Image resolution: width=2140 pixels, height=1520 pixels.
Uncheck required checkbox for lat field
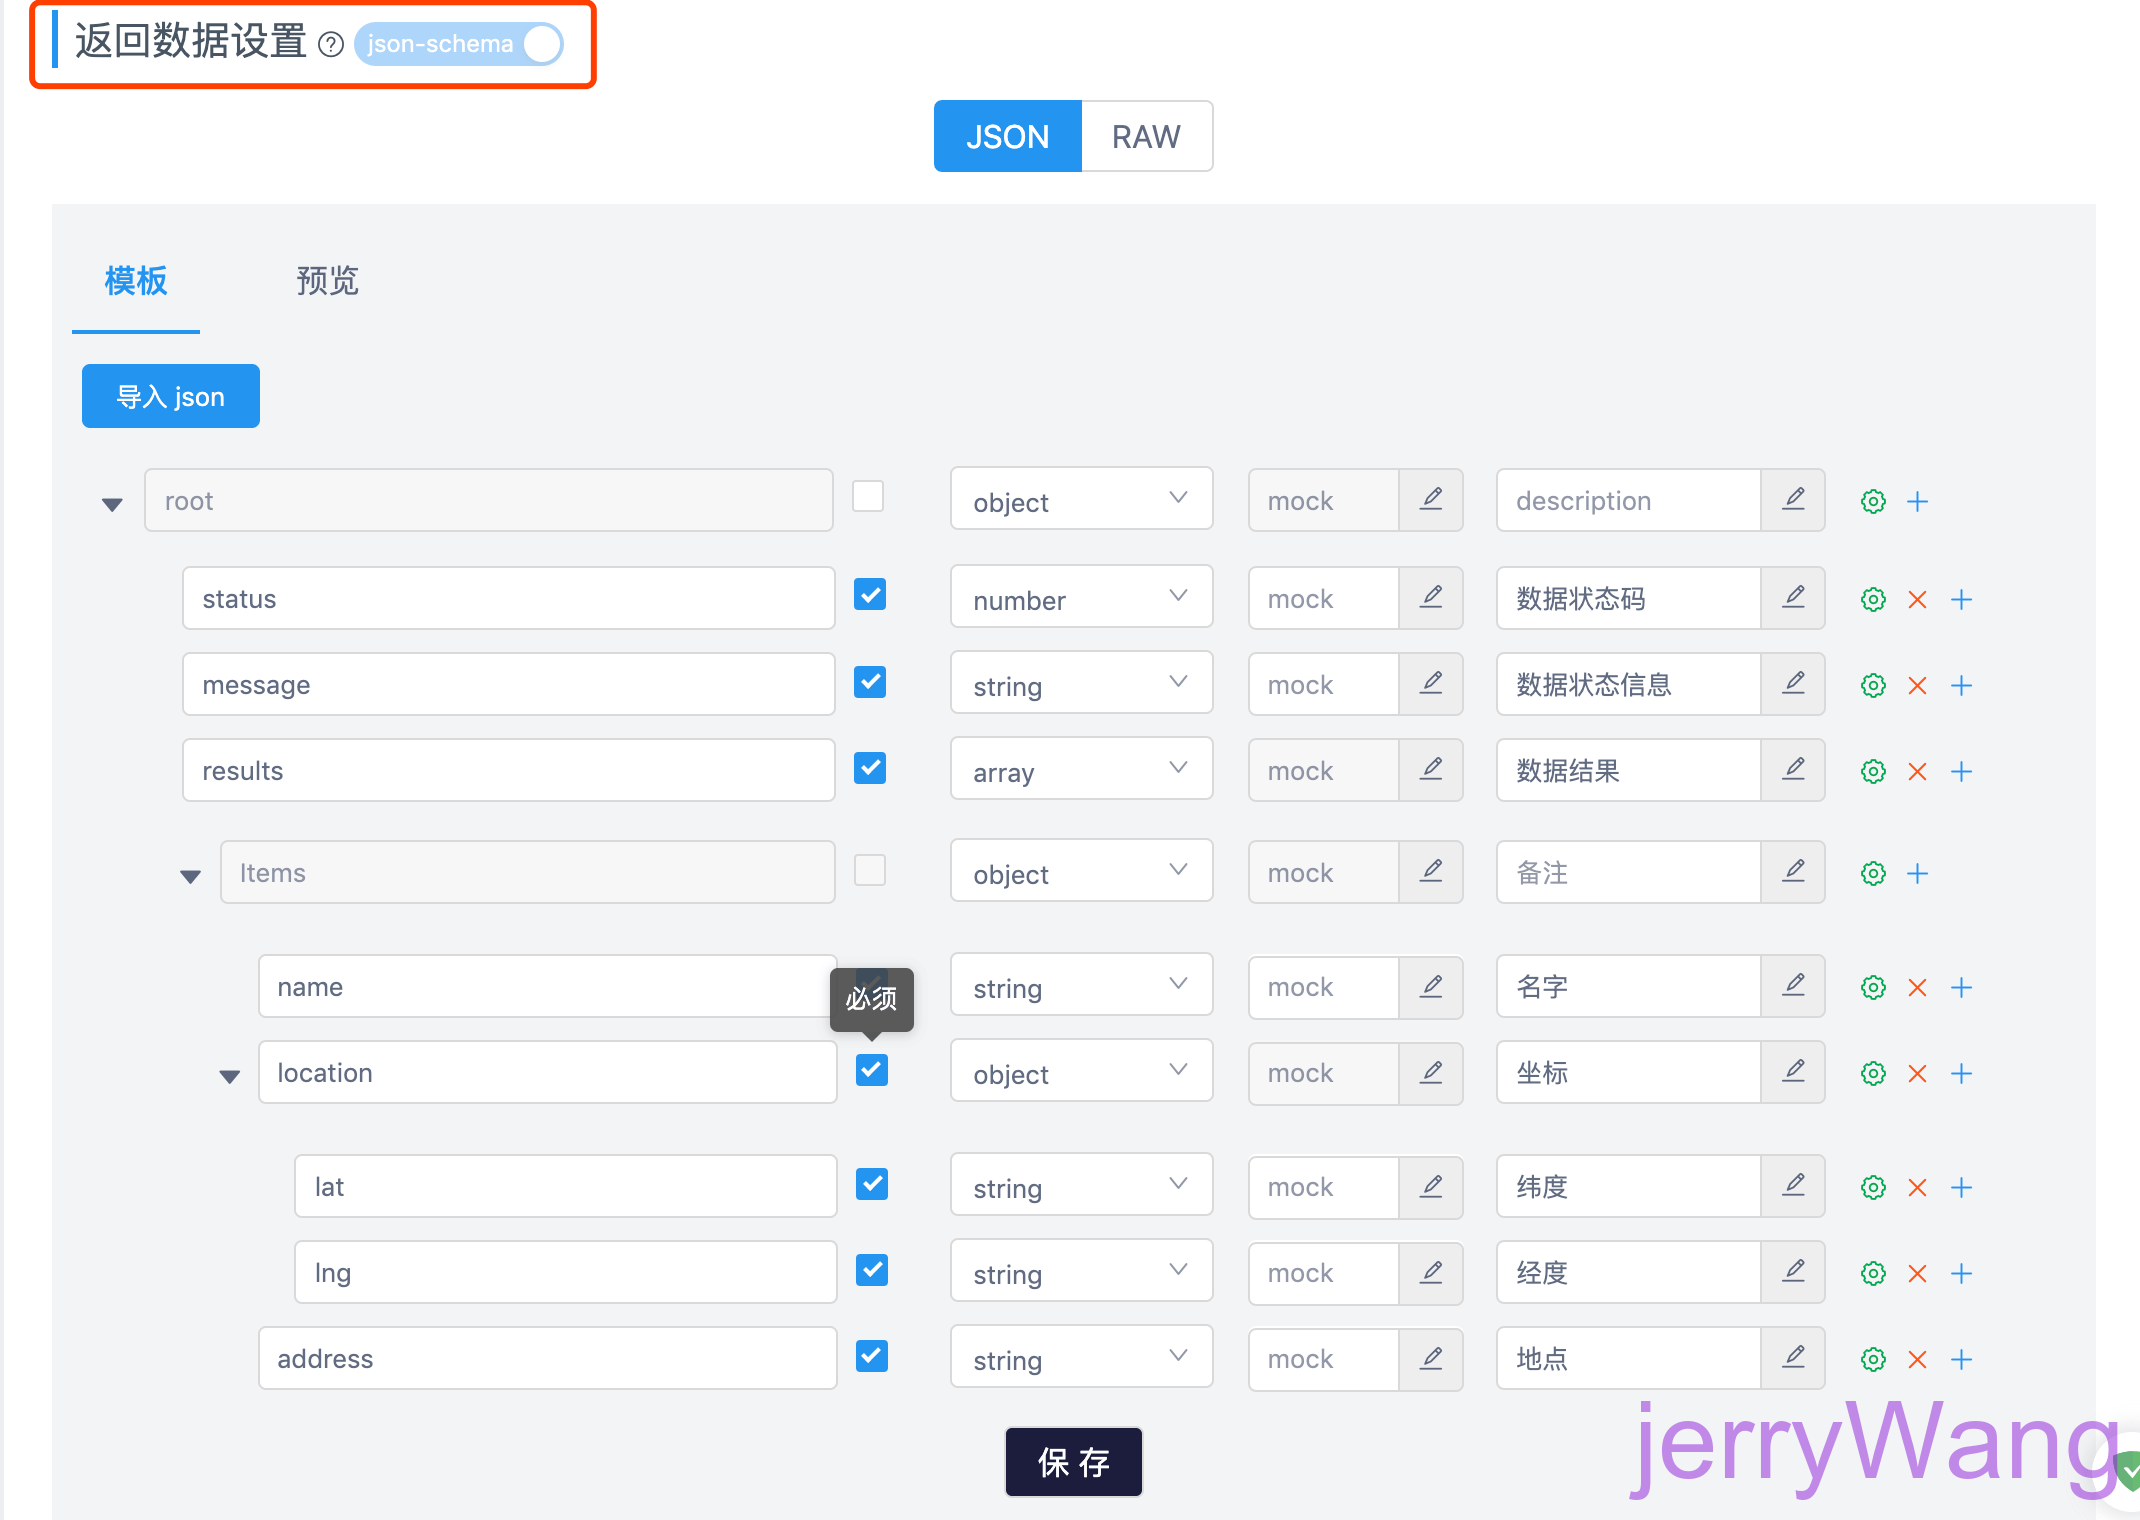coord(872,1184)
